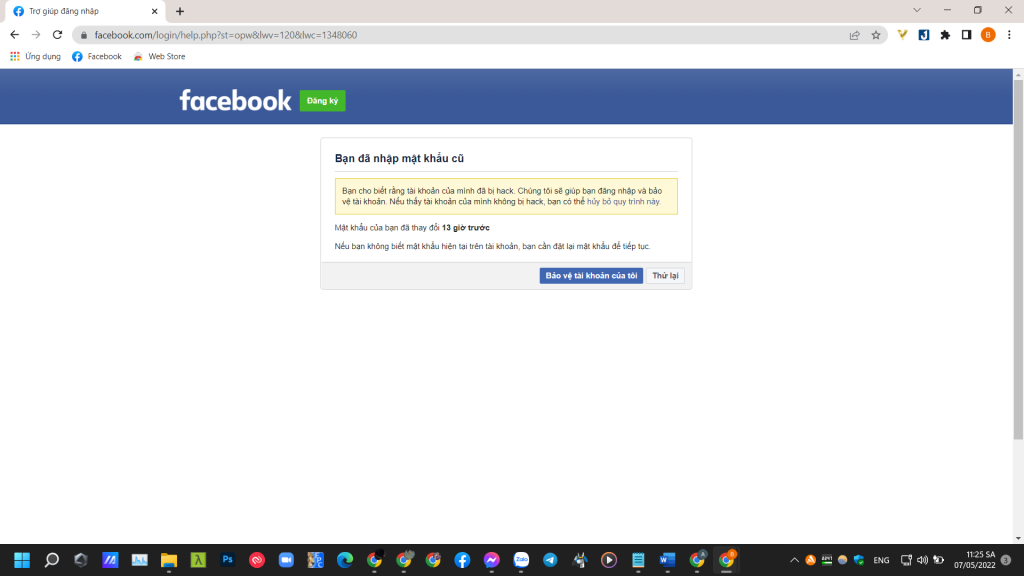Click "Bảo vệ tài khoản của tôi" button
Screen dimensions: 1024x576
591,276
